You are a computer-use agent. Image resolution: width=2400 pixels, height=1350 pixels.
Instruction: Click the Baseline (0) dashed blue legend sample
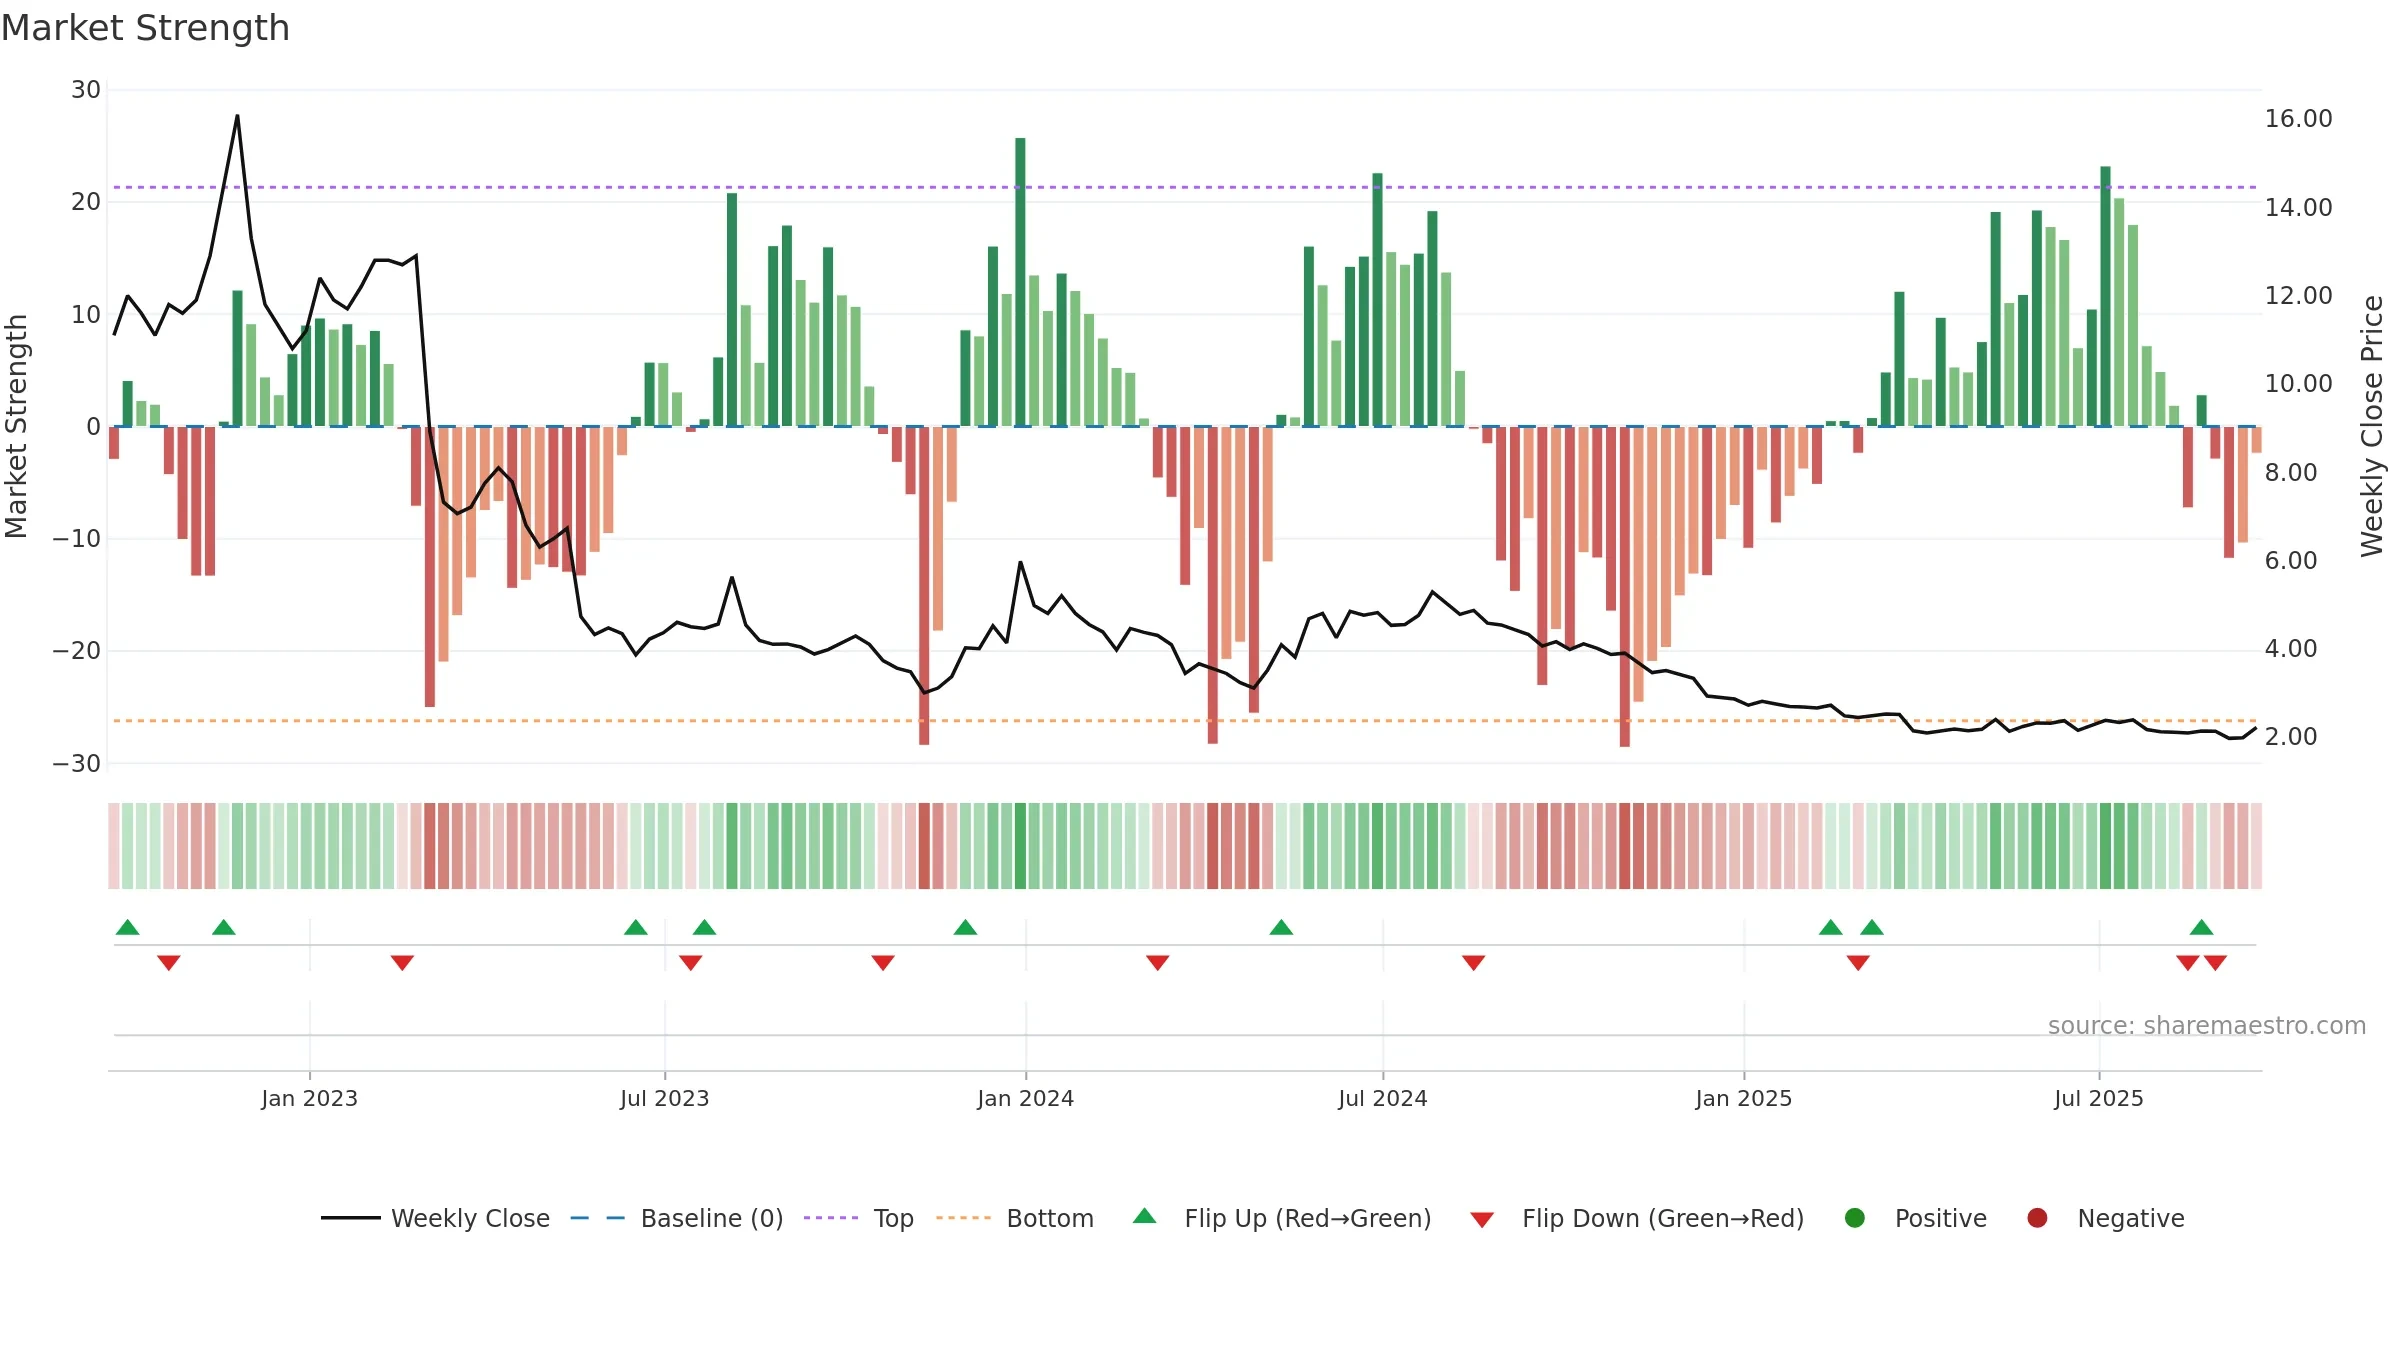pyautogui.click(x=598, y=1218)
